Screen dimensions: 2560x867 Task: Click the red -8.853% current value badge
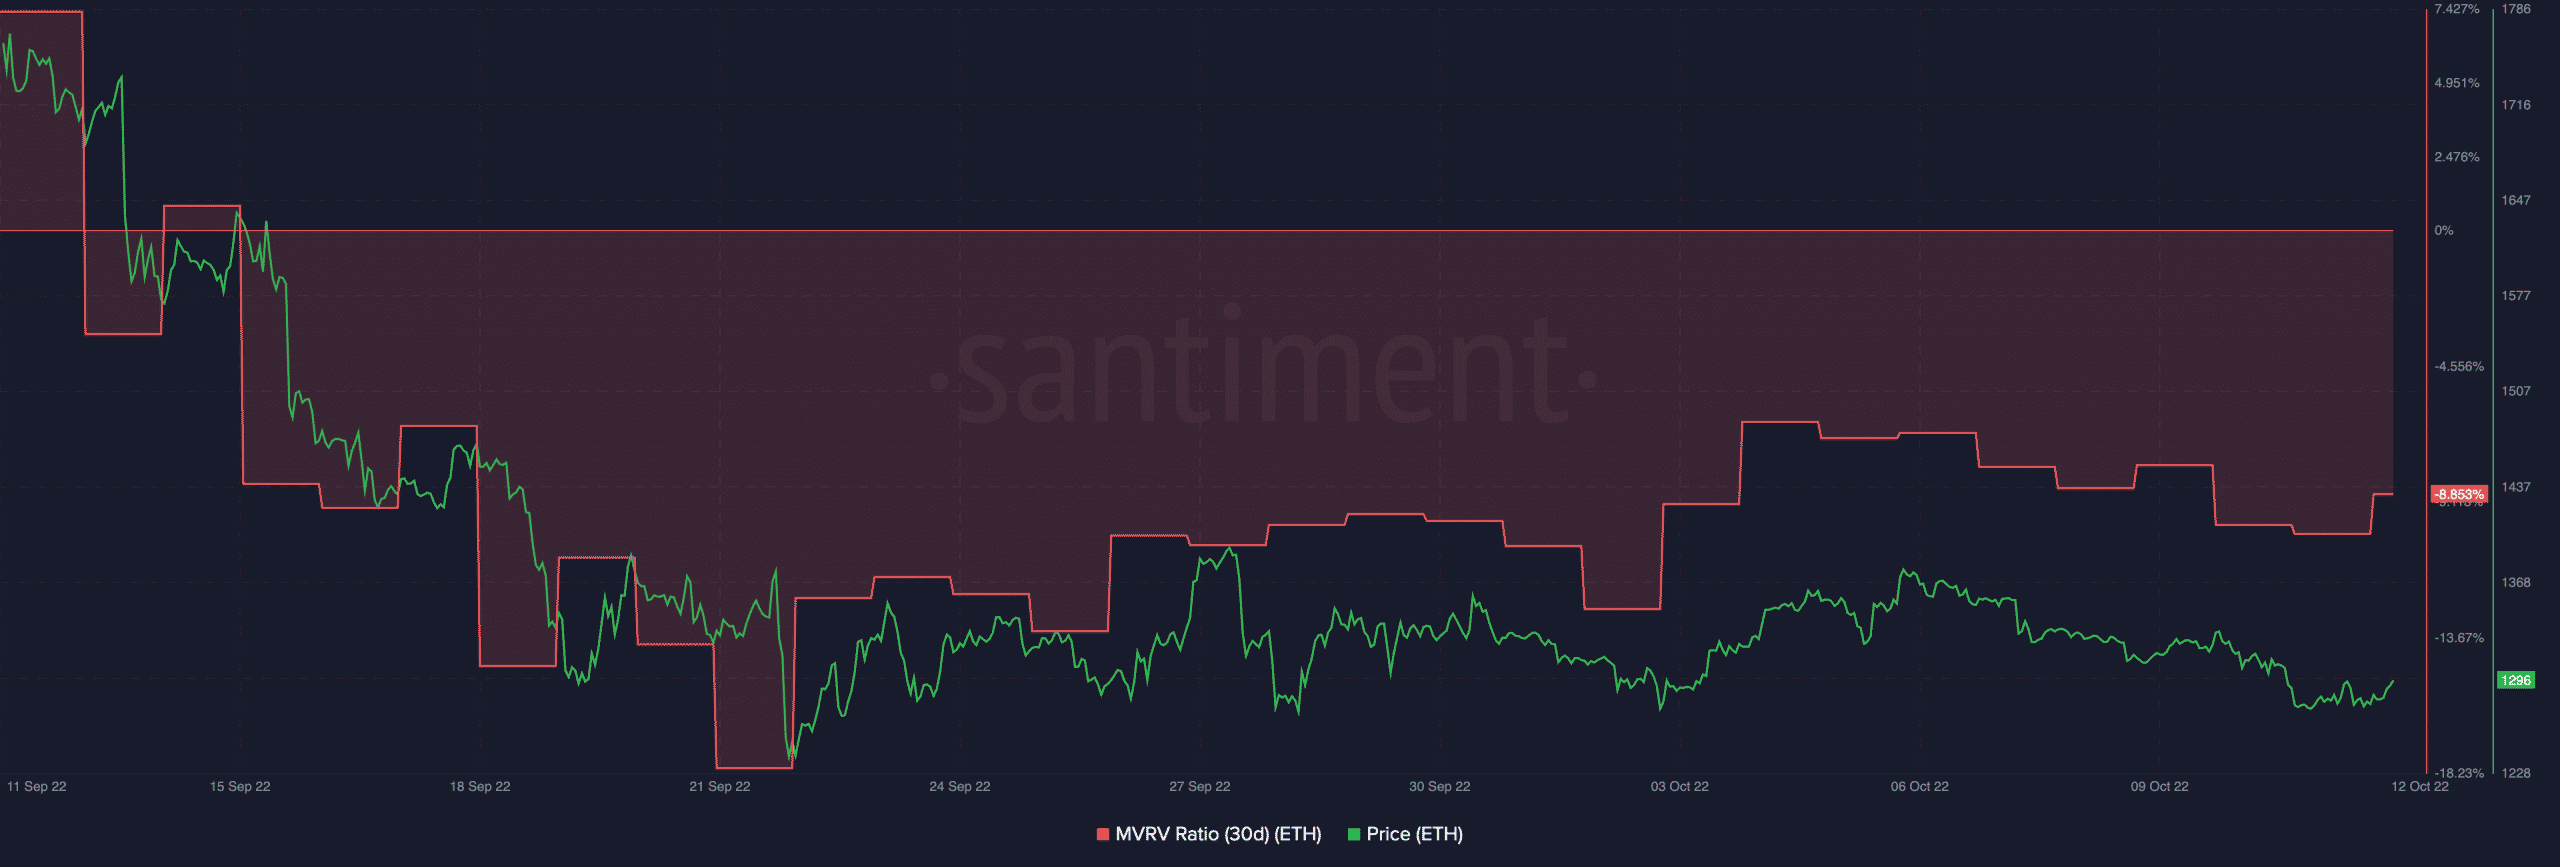[x=2459, y=494]
